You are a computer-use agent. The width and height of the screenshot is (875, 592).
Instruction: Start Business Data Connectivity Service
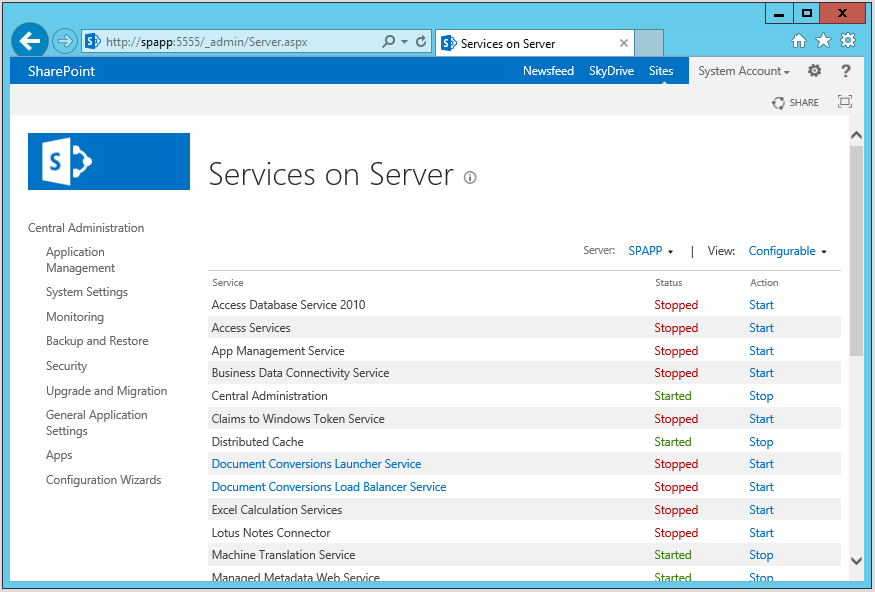click(x=761, y=373)
